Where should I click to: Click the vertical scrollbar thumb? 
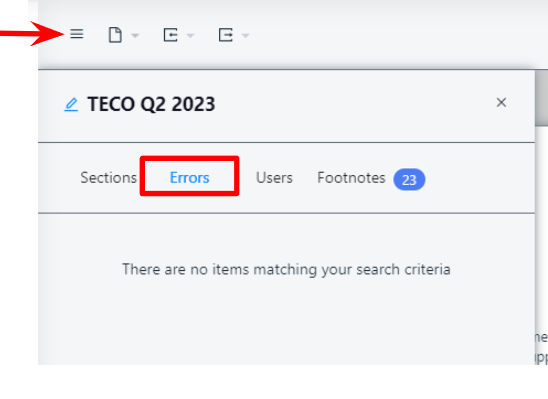541,97
